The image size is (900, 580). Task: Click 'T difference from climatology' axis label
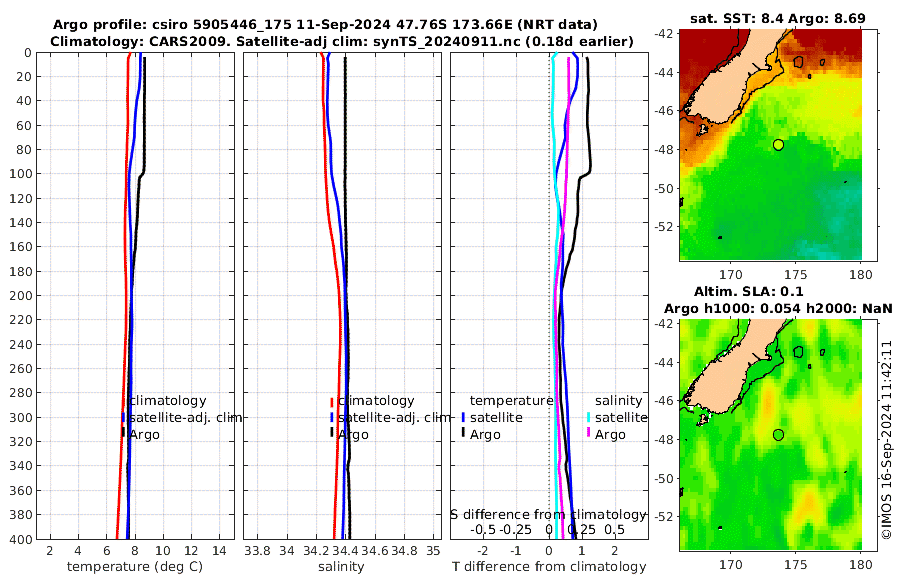point(549,567)
